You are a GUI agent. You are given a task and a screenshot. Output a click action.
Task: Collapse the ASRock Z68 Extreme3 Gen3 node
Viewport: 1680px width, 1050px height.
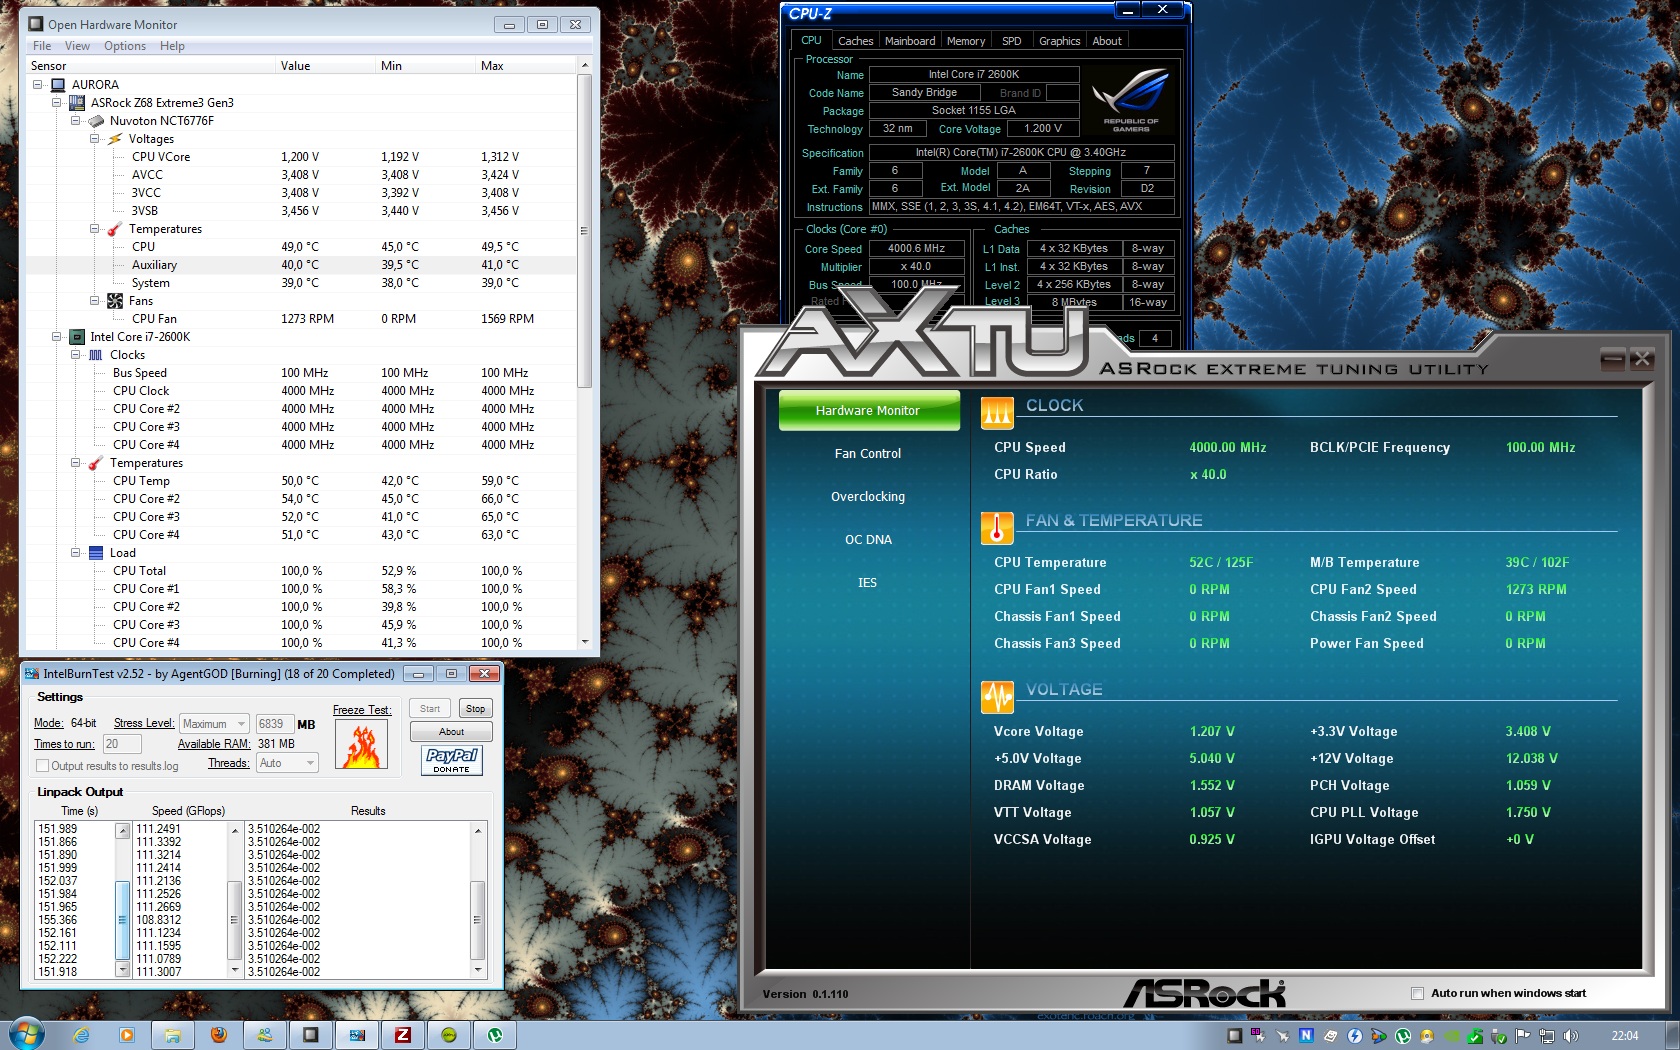pos(57,103)
